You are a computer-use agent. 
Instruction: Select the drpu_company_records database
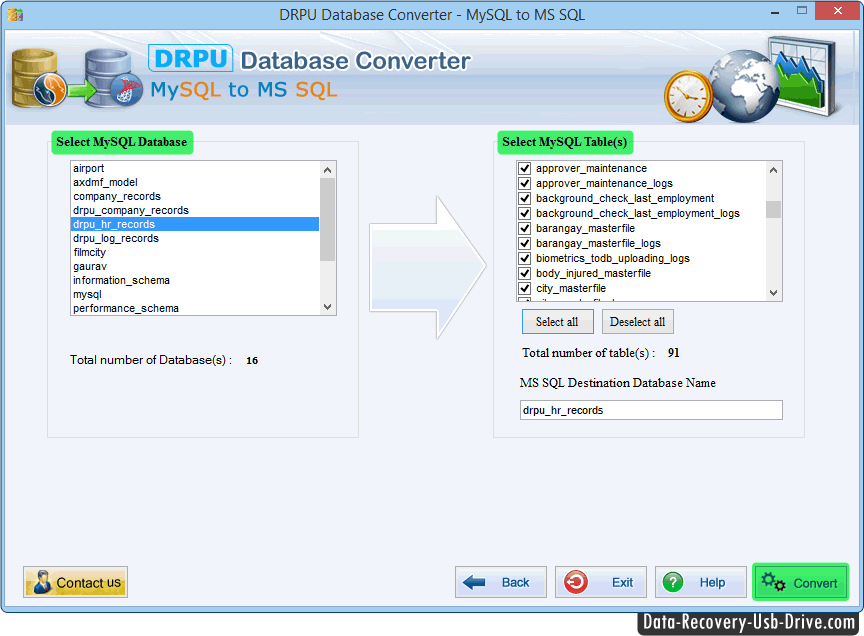[x=195, y=210]
